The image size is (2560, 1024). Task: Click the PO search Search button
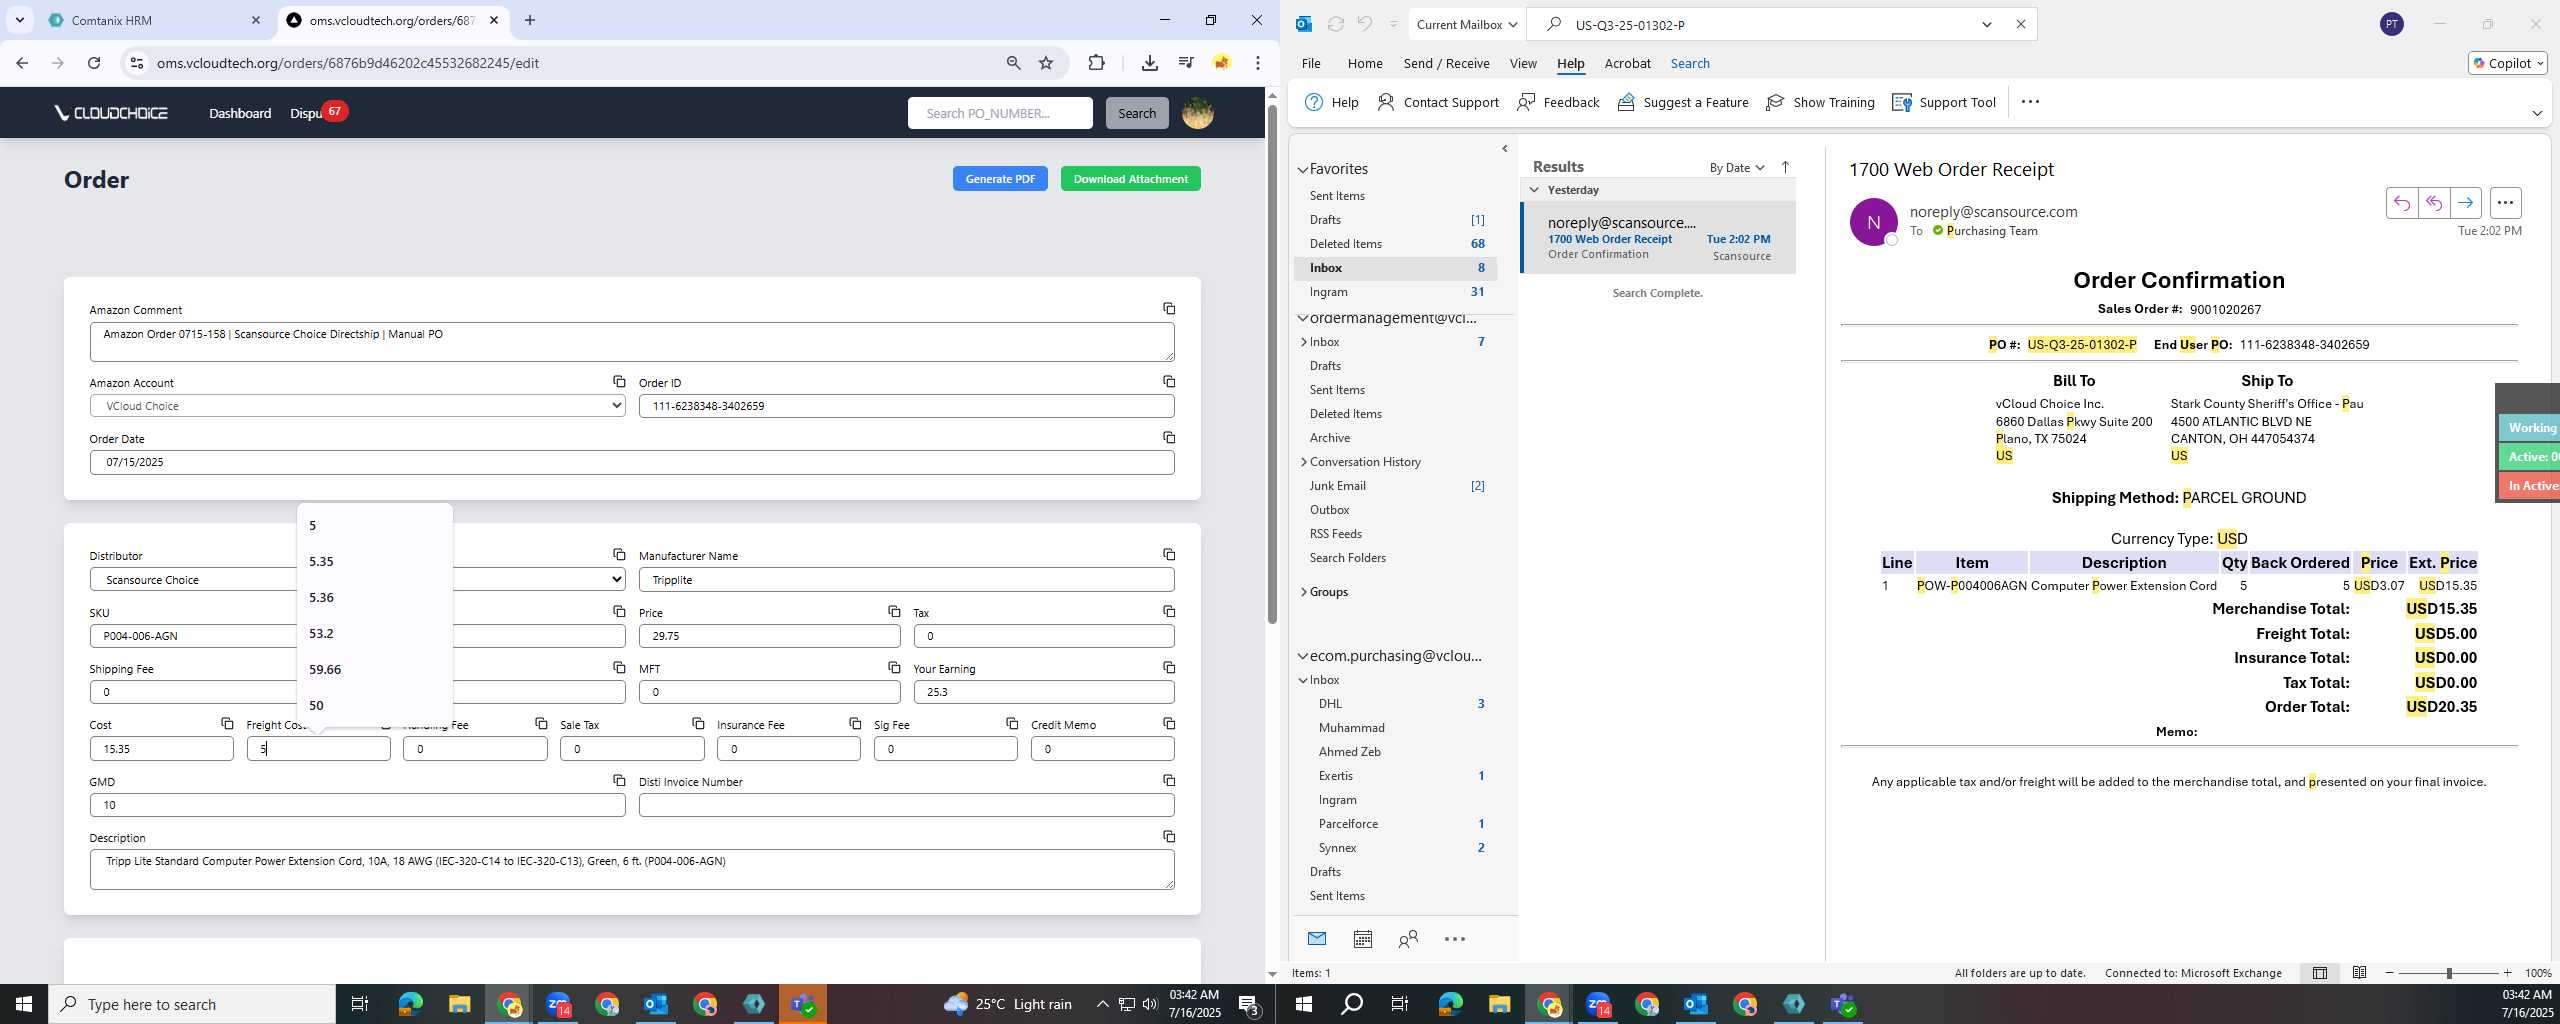pyautogui.click(x=1137, y=113)
